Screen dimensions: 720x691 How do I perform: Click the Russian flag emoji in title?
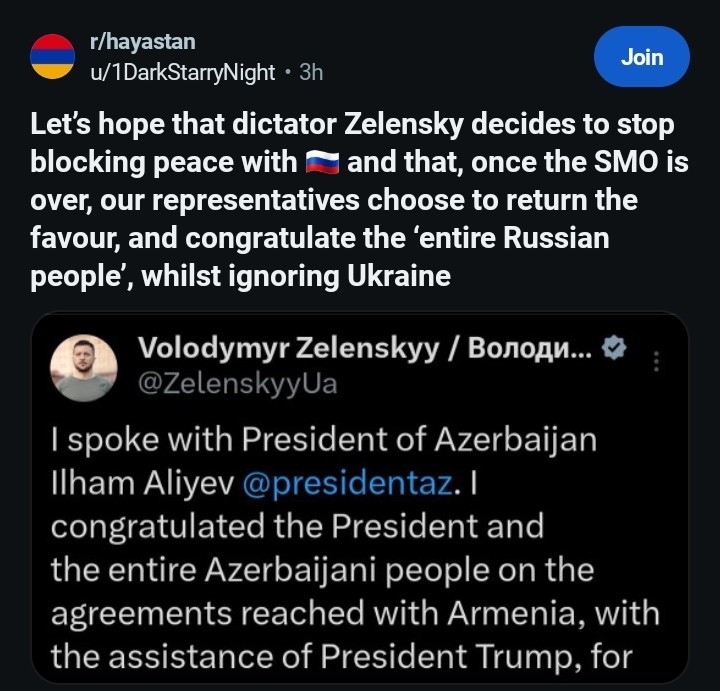pos(321,161)
